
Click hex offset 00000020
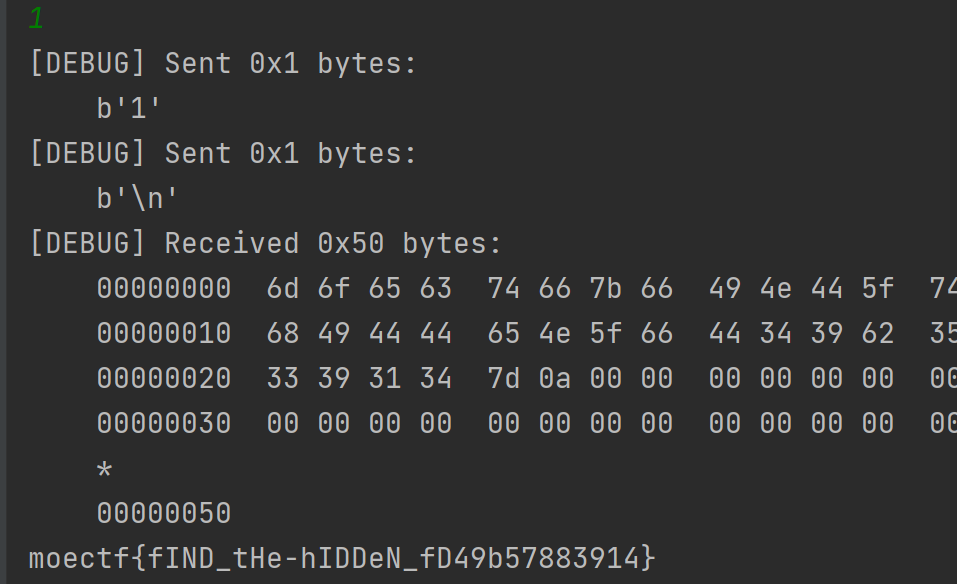tap(164, 378)
